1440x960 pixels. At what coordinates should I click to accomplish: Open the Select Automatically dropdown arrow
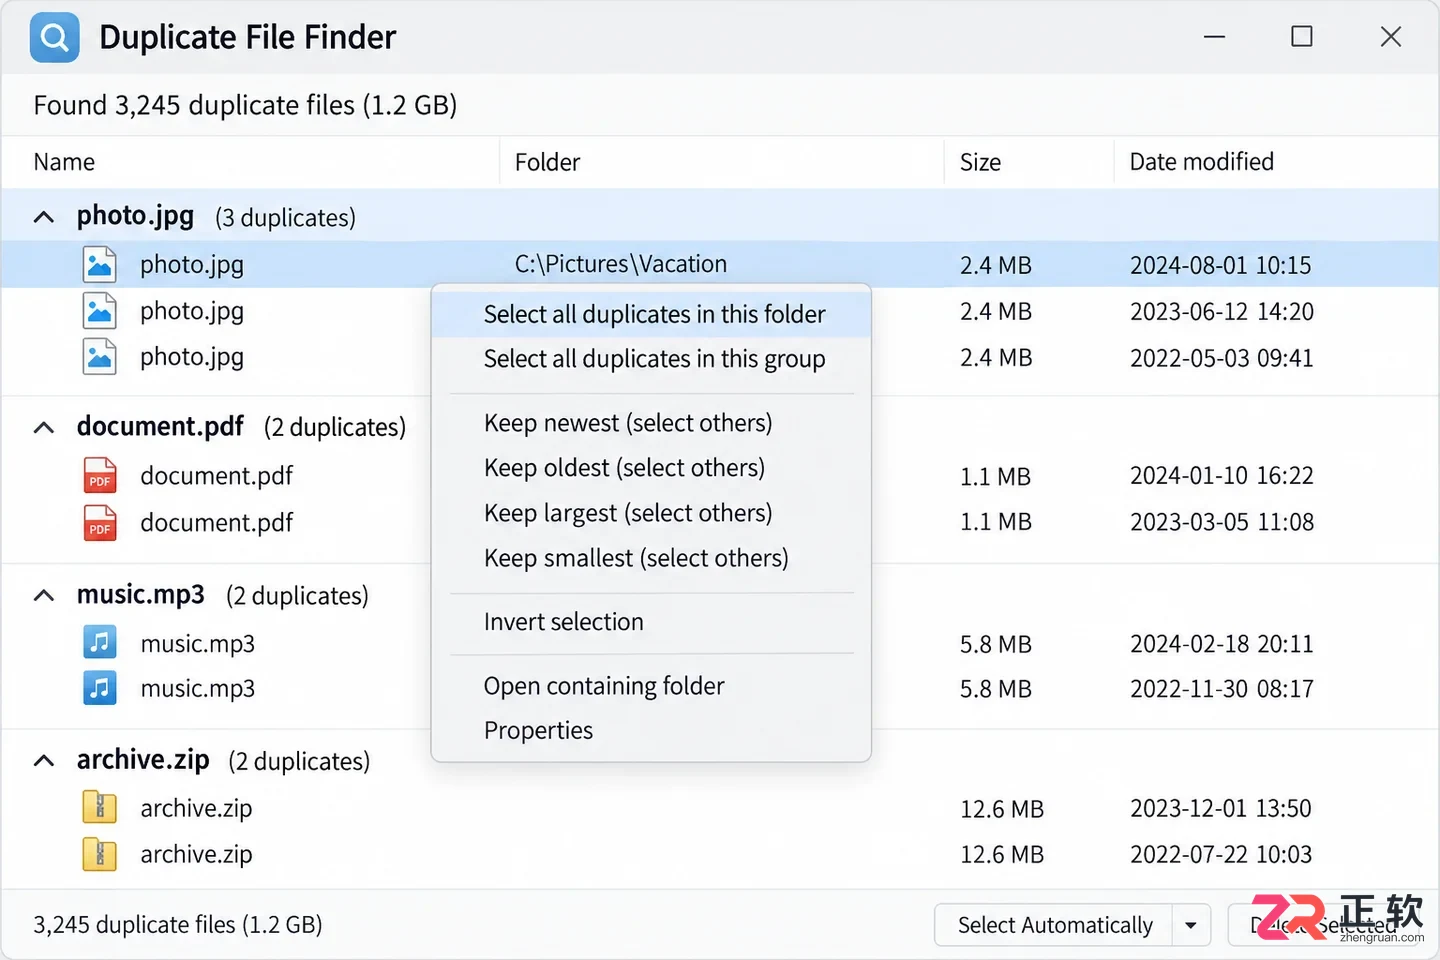click(1190, 925)
